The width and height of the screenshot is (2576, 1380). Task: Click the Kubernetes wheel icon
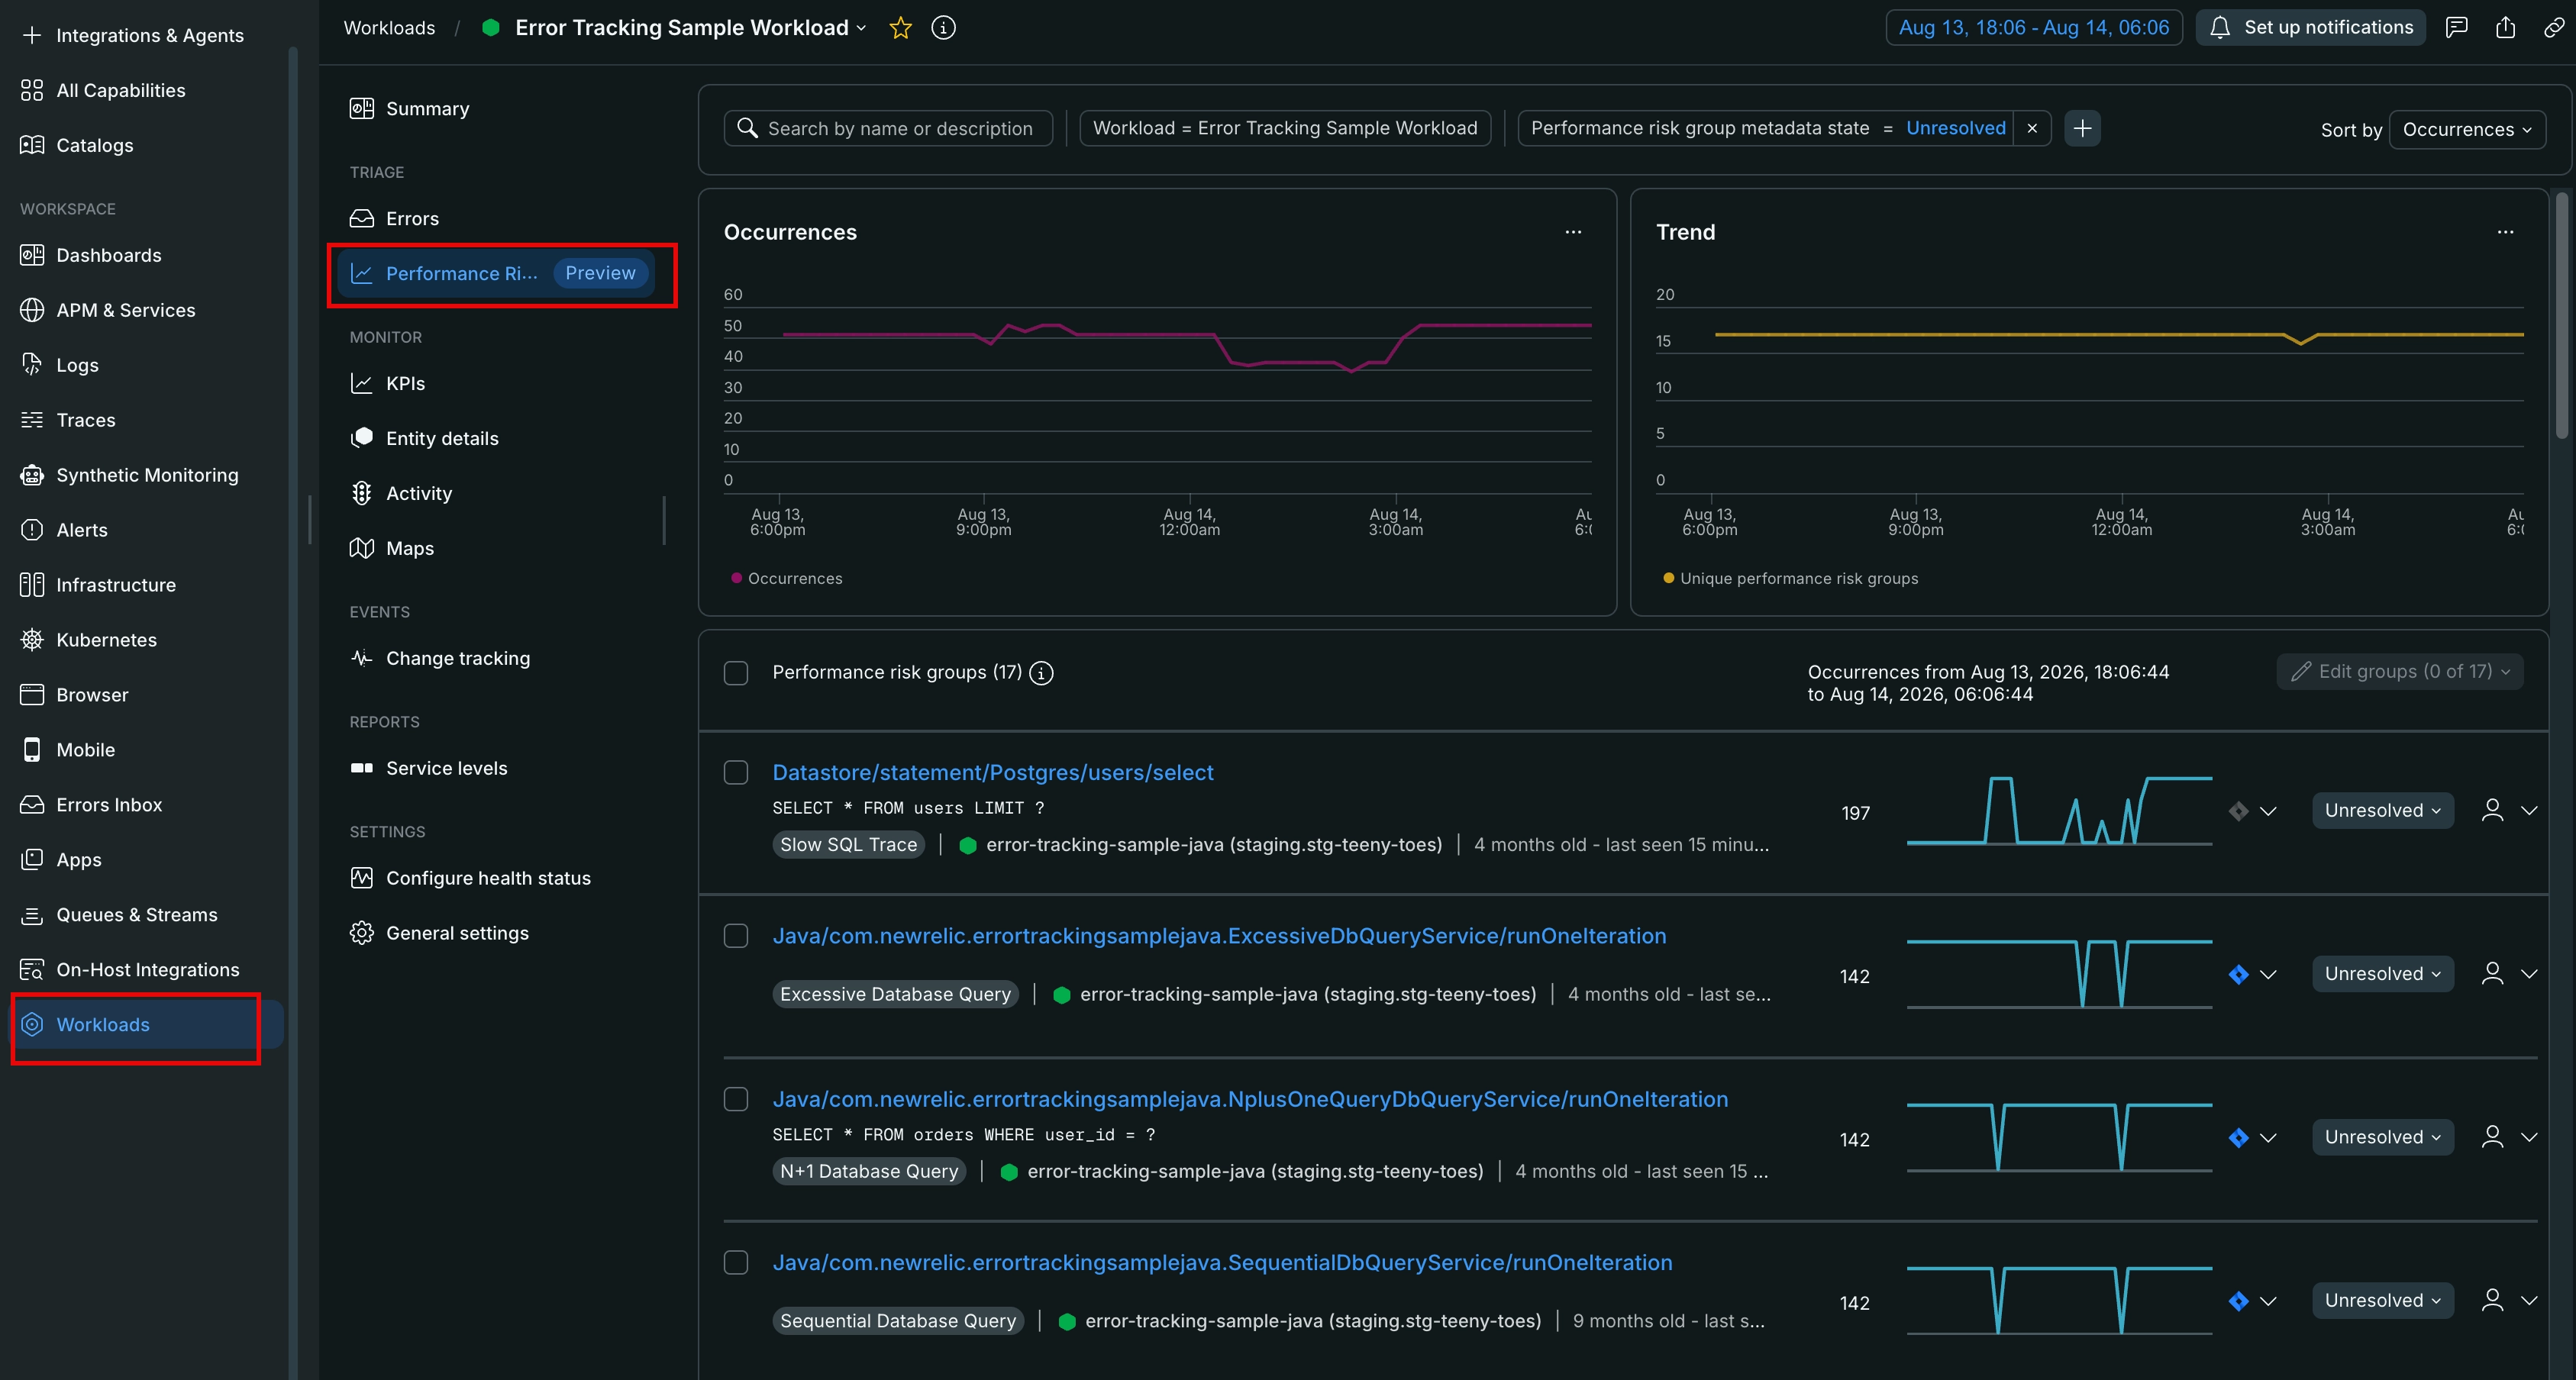click(x=32, y=640)
